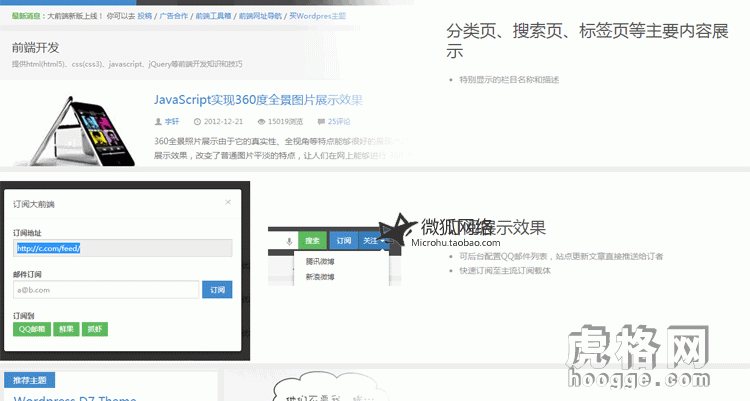Open the JavaScript实现360度全景图片展示效果 article title
Screen dimensions: 750x401
pyautogui.click(x=258, y=100)
